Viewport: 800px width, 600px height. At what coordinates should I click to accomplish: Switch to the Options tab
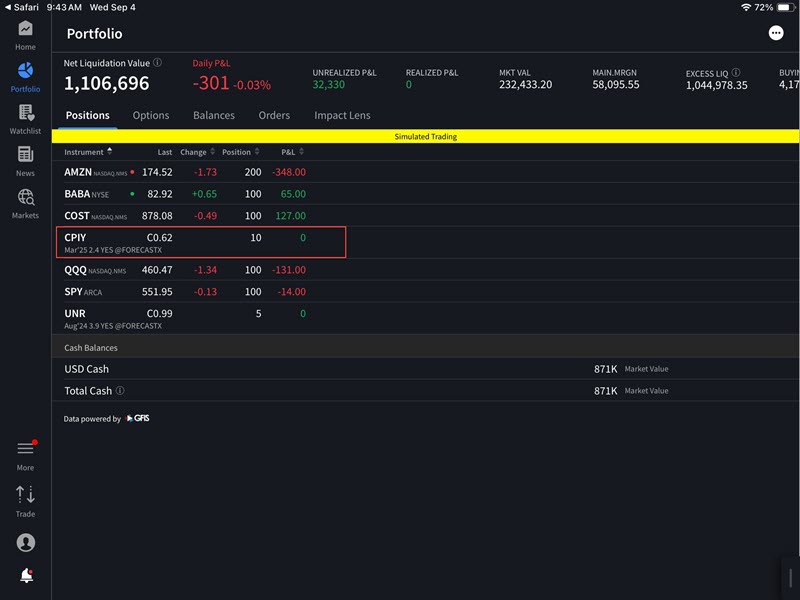click(x=151, y=115)
